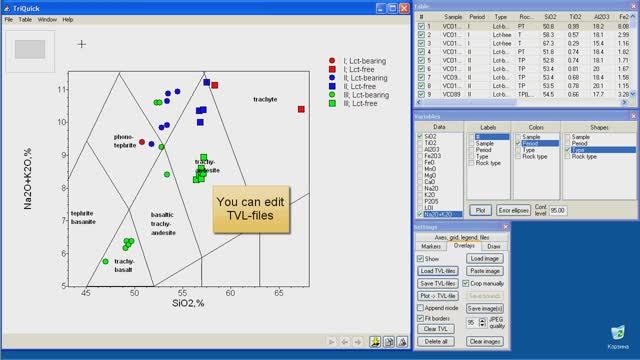The width and height of the screenshot is (640, 360).
Task: Click green circle 'III; Lct-bearing' legend marker
Action: pos(332,95)
